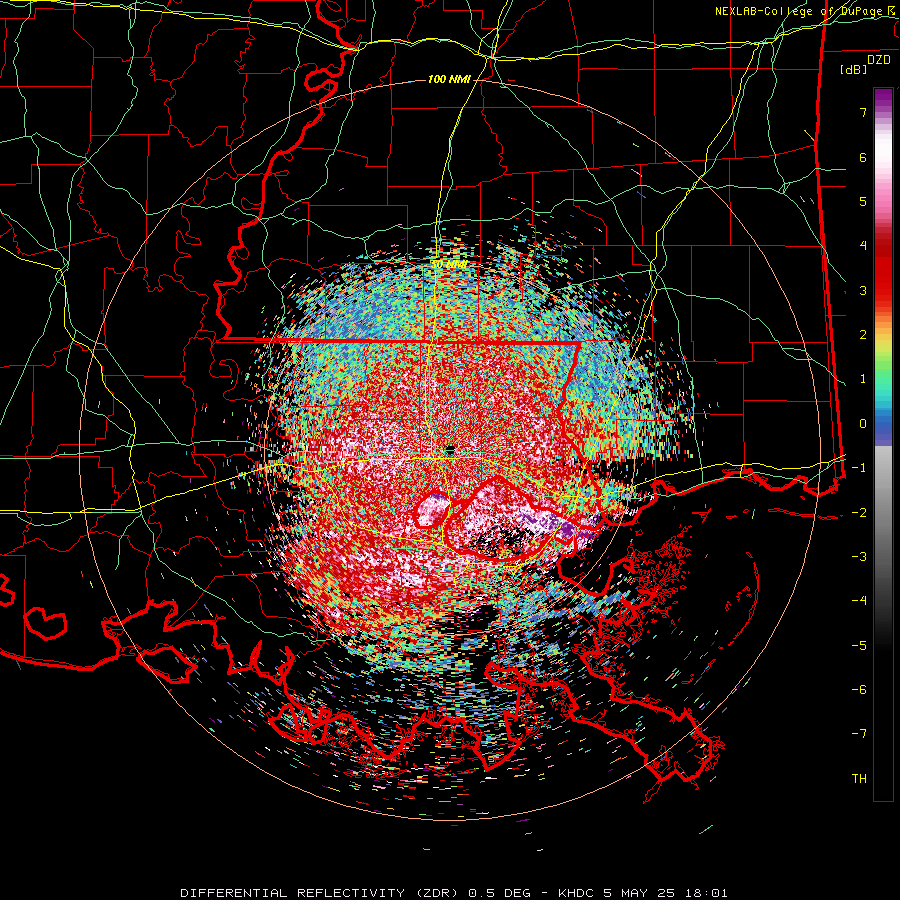Click the [dB] unit label
This screenshot has height=900, width=900.
[853, 69]
